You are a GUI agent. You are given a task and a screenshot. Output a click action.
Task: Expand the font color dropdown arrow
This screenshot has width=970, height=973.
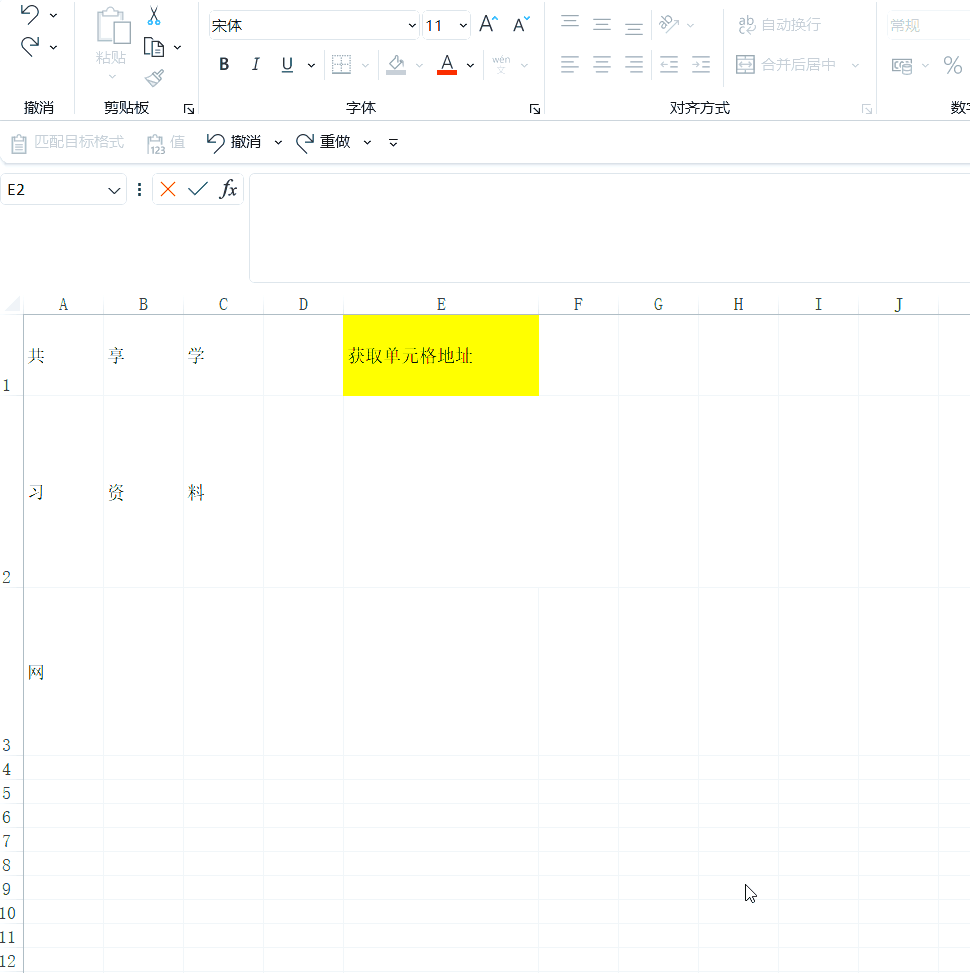[470, 65]
